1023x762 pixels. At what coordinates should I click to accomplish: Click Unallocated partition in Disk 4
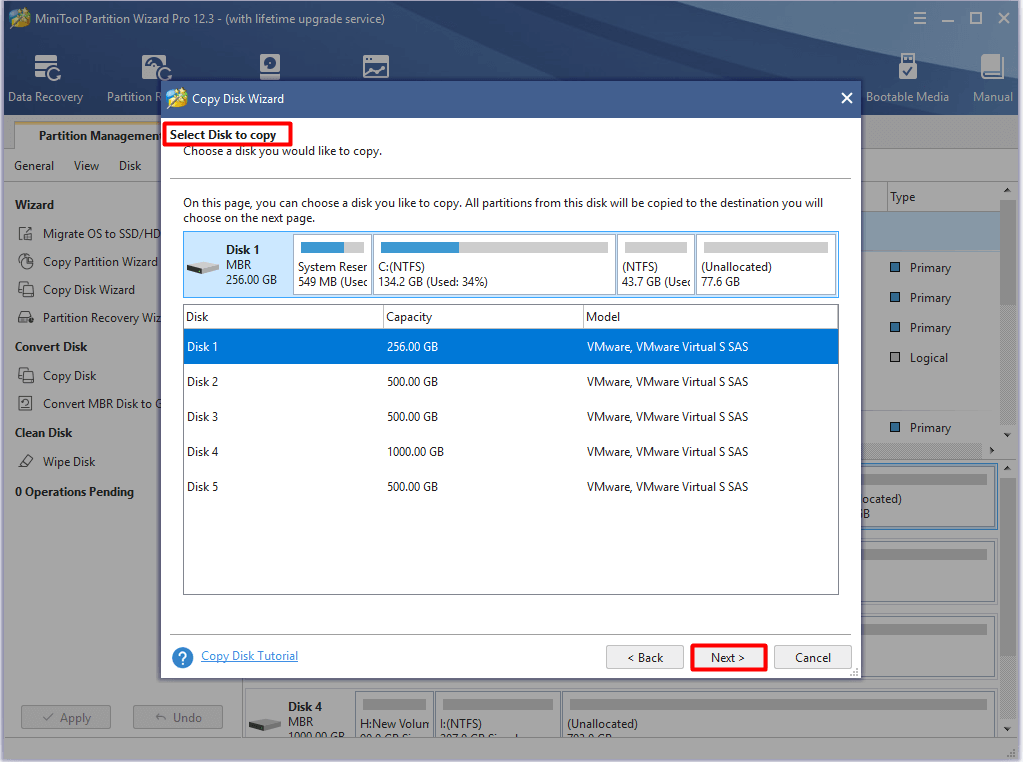[x=778, y=716]
